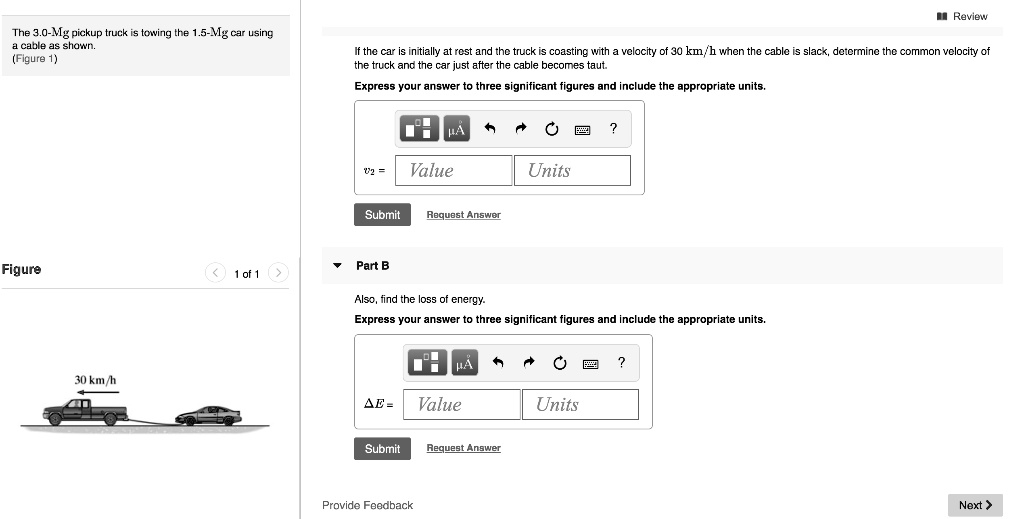This screenshot has width=1024, height=519.
Task: Open templates tool in ΔE toolbar
Action: (427, 362)
